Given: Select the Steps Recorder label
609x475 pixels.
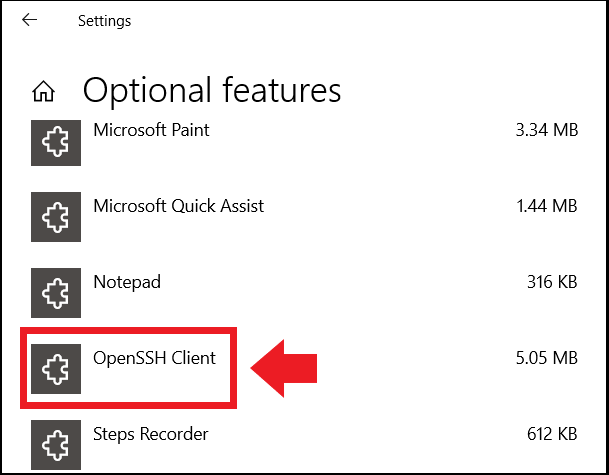Looking at the screenshot, I should 150,434.
